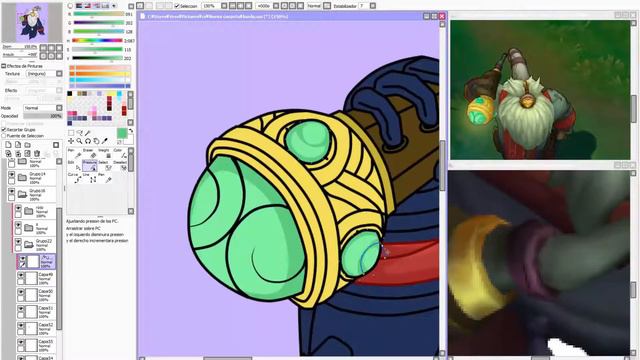Hide layer Capa49
This screenshot has height=360, width=640.
tap(20, 276)
